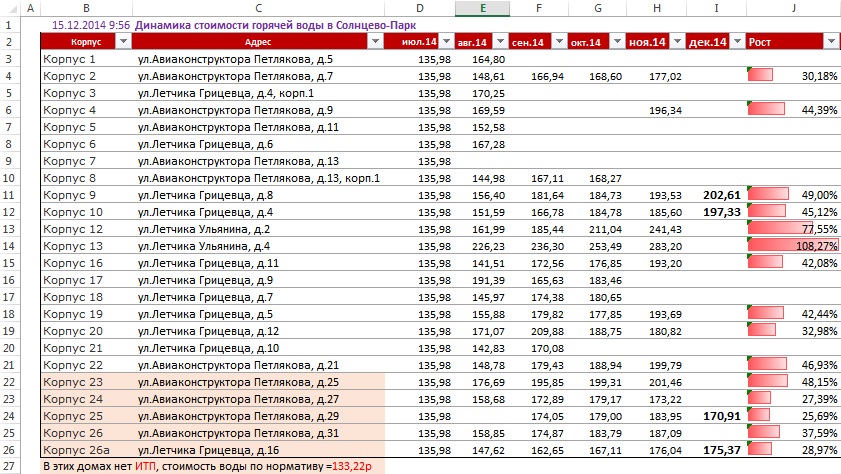Open the окт.14 column filter dropdown
The width and height of the screenshot is (841, 474).
[617, 41]
